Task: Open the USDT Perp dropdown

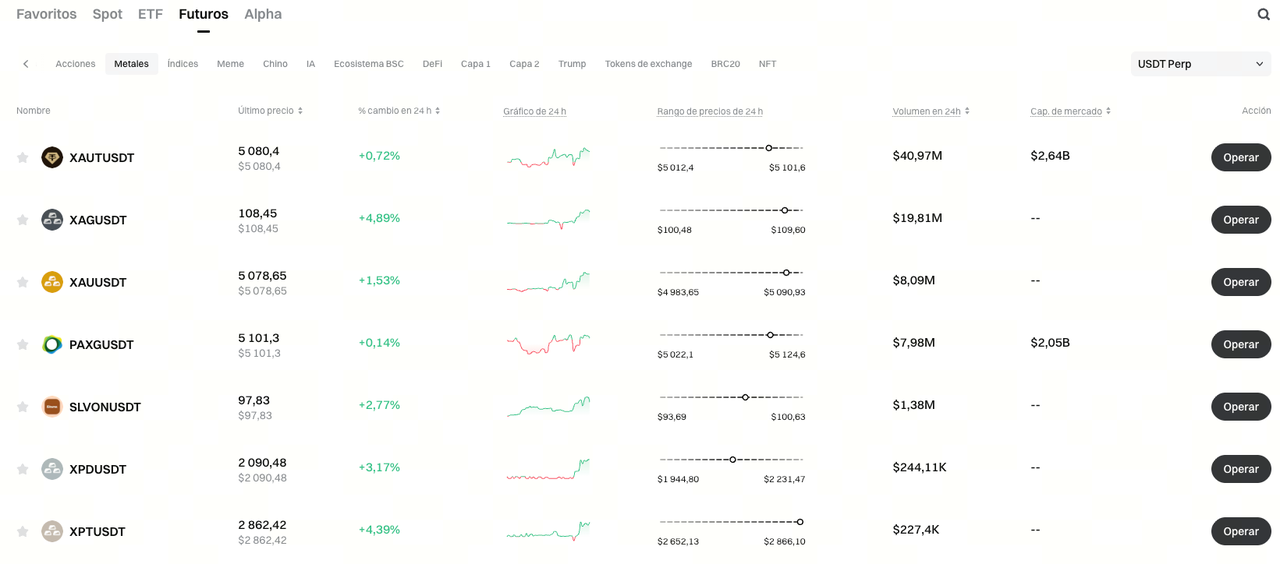Action: (1200, 64)
